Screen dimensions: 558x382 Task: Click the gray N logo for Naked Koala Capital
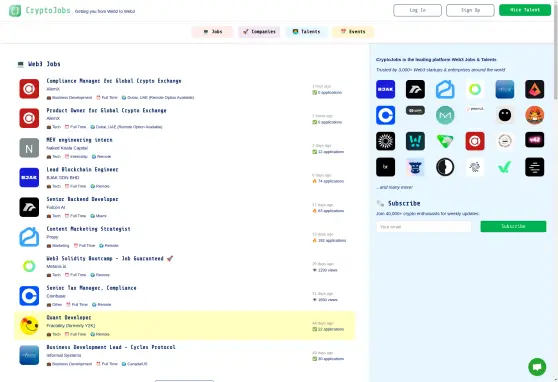pyautogui.click(x=29, y=148)
